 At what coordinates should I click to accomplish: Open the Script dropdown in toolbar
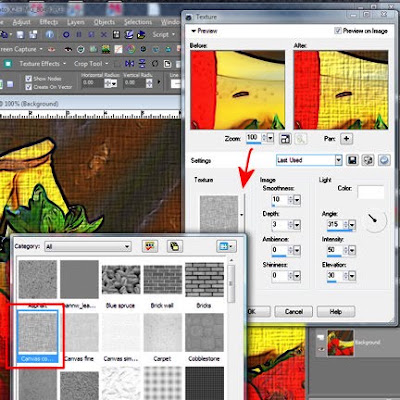coord(173,34)
